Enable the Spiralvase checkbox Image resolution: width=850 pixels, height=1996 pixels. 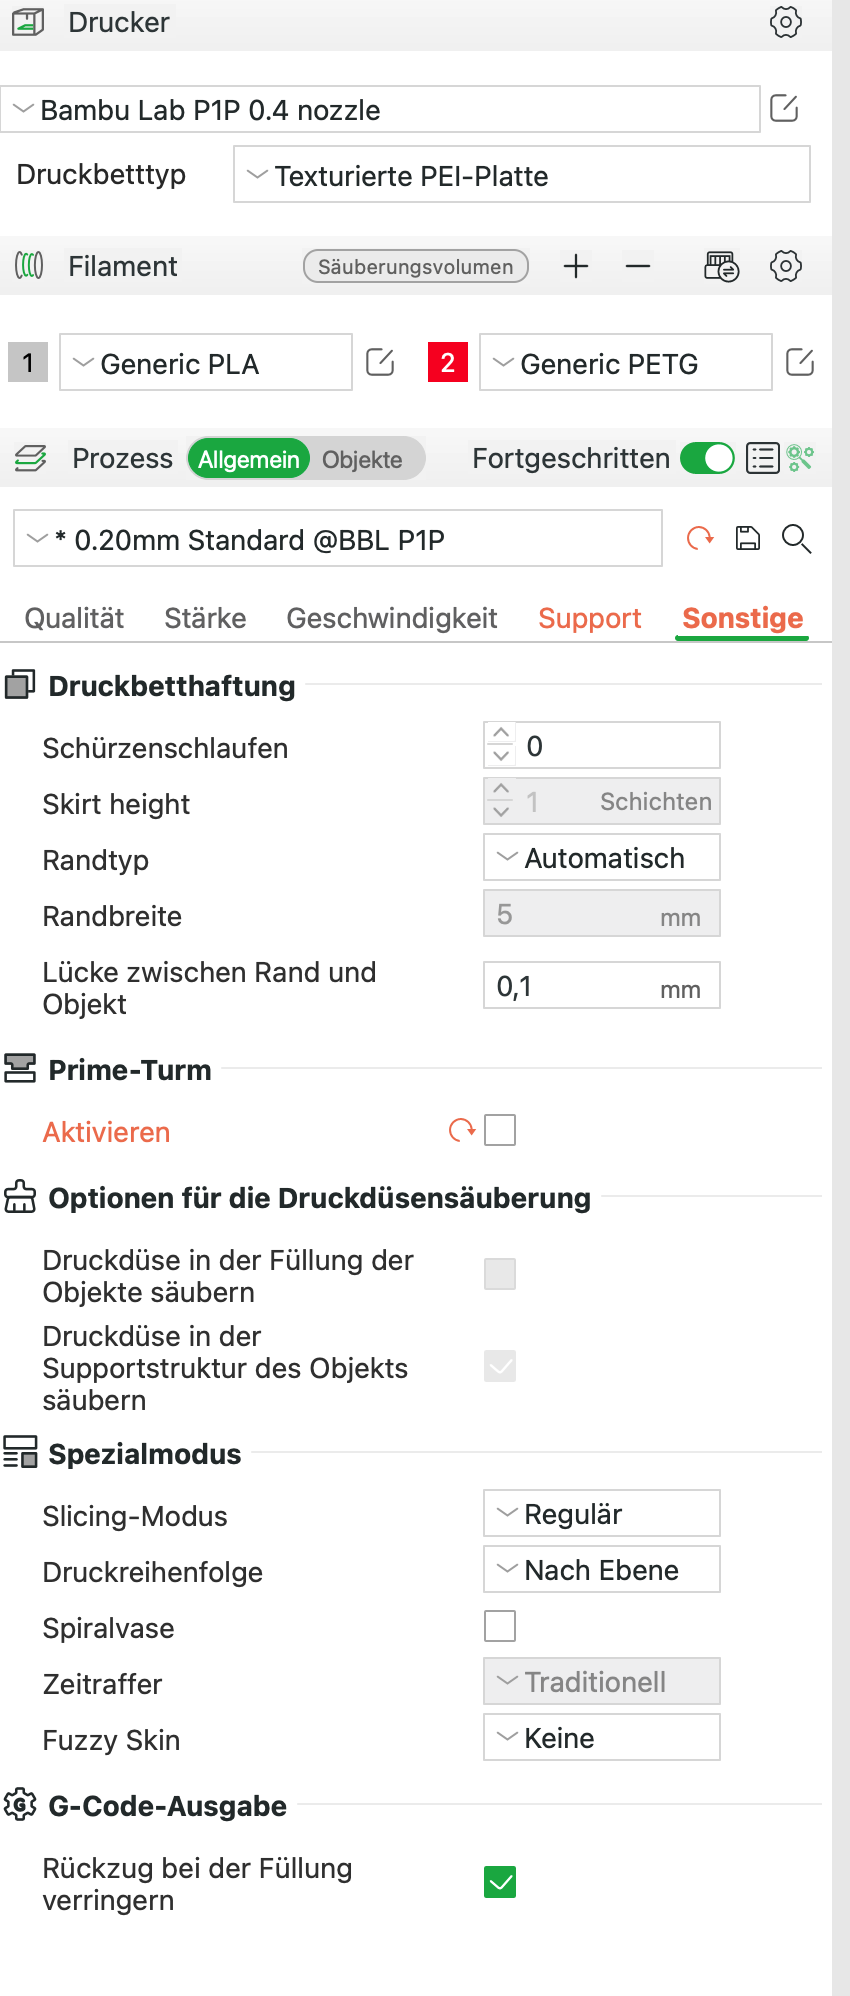pos(500,1627)
